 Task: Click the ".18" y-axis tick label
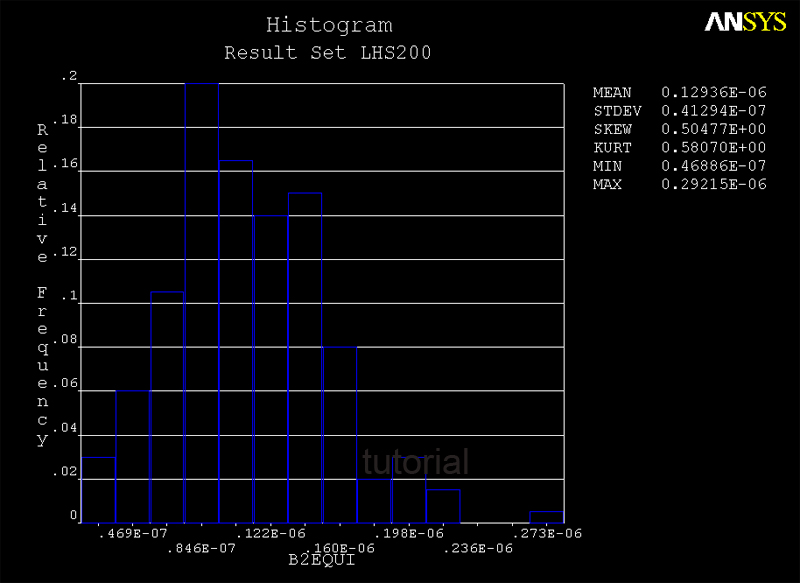click(65, 120)
